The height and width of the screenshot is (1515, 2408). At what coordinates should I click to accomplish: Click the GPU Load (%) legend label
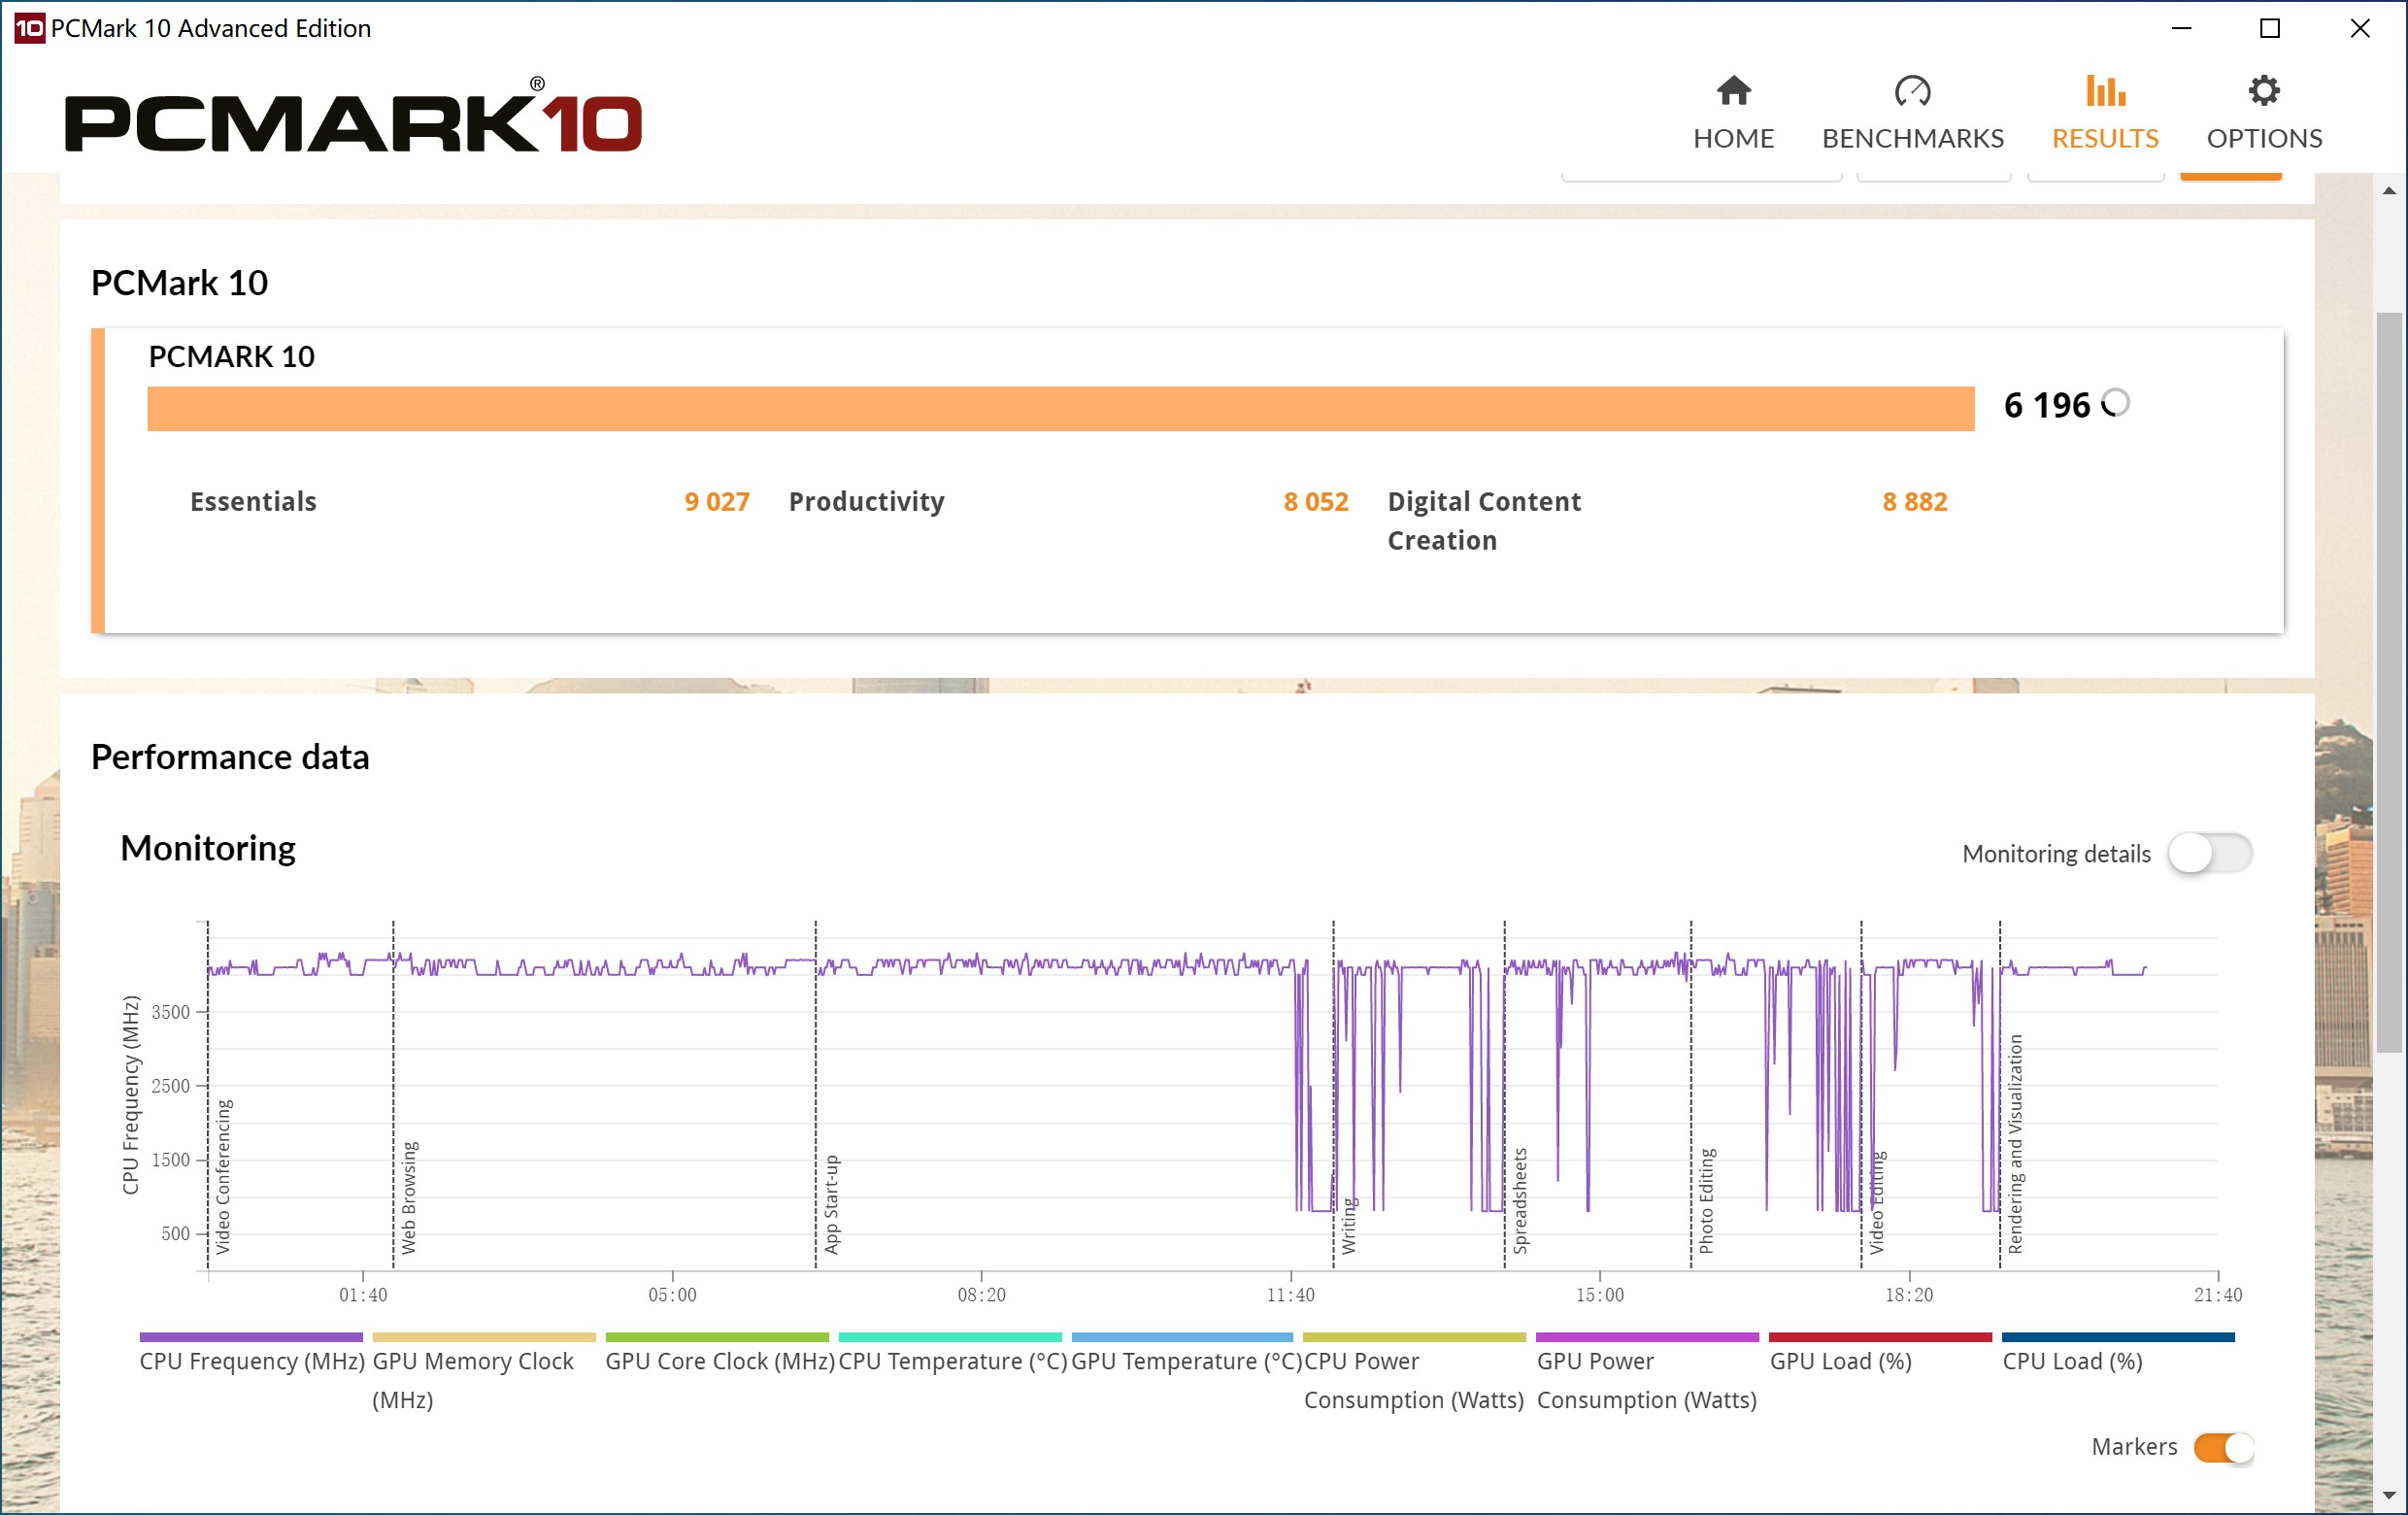tap(1840, 1361)
